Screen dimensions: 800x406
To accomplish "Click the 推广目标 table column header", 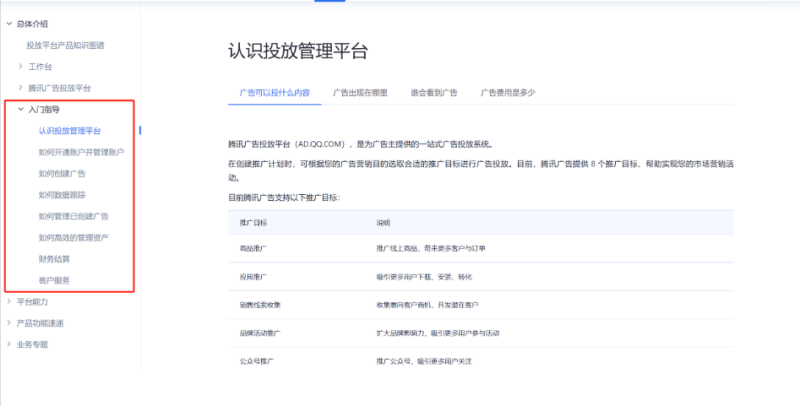I will pos(254,223).
